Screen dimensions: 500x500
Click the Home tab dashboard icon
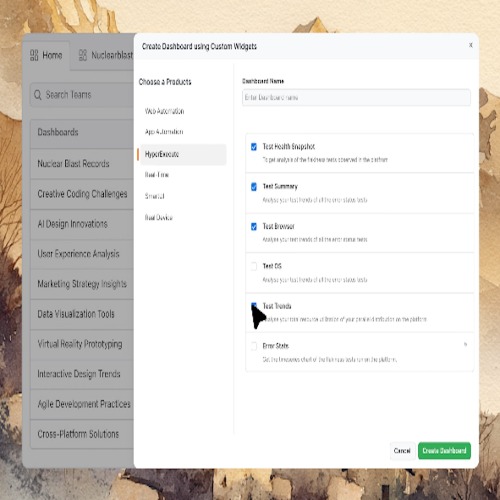pos(34,55)
